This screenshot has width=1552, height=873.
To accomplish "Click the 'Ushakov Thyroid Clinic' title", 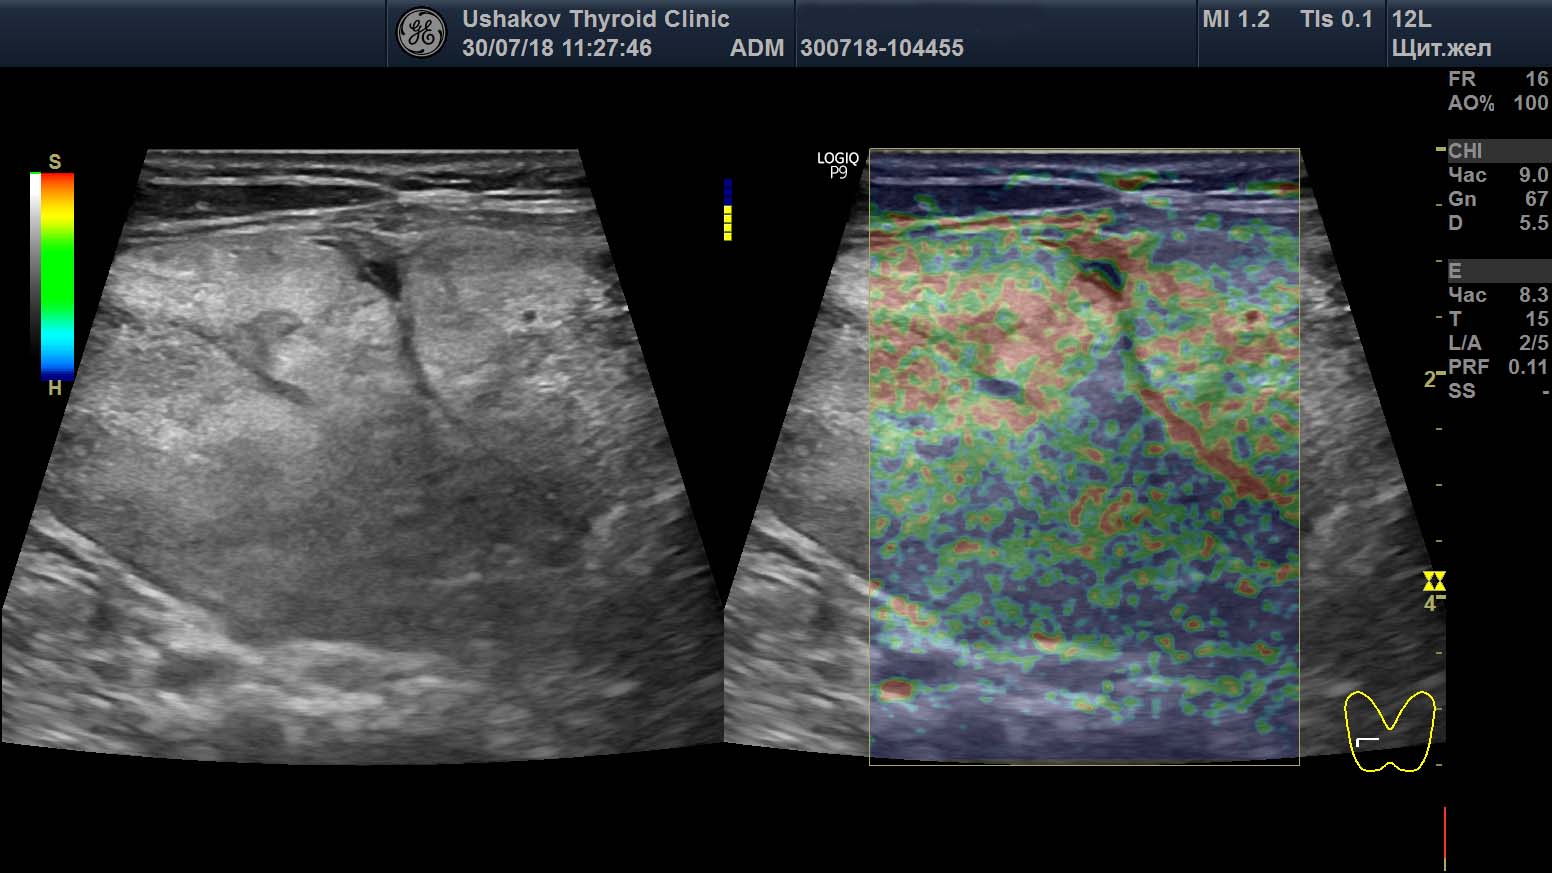I will click(x=595, y=19).
